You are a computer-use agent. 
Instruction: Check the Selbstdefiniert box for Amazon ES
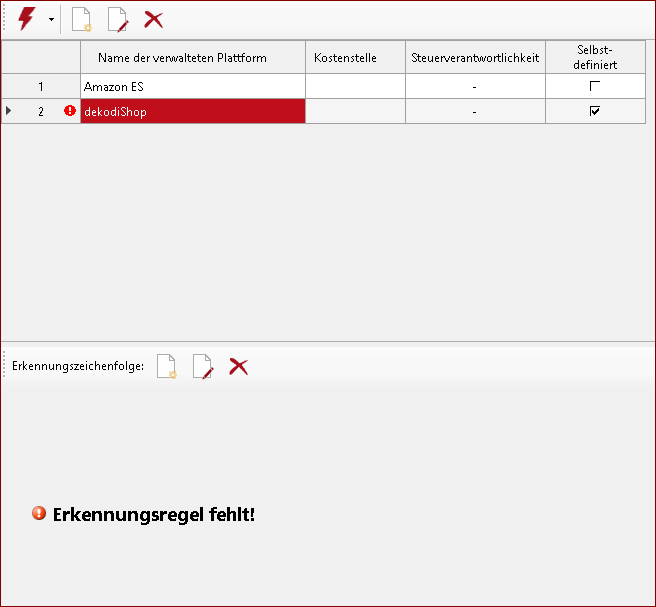(594, 86)
